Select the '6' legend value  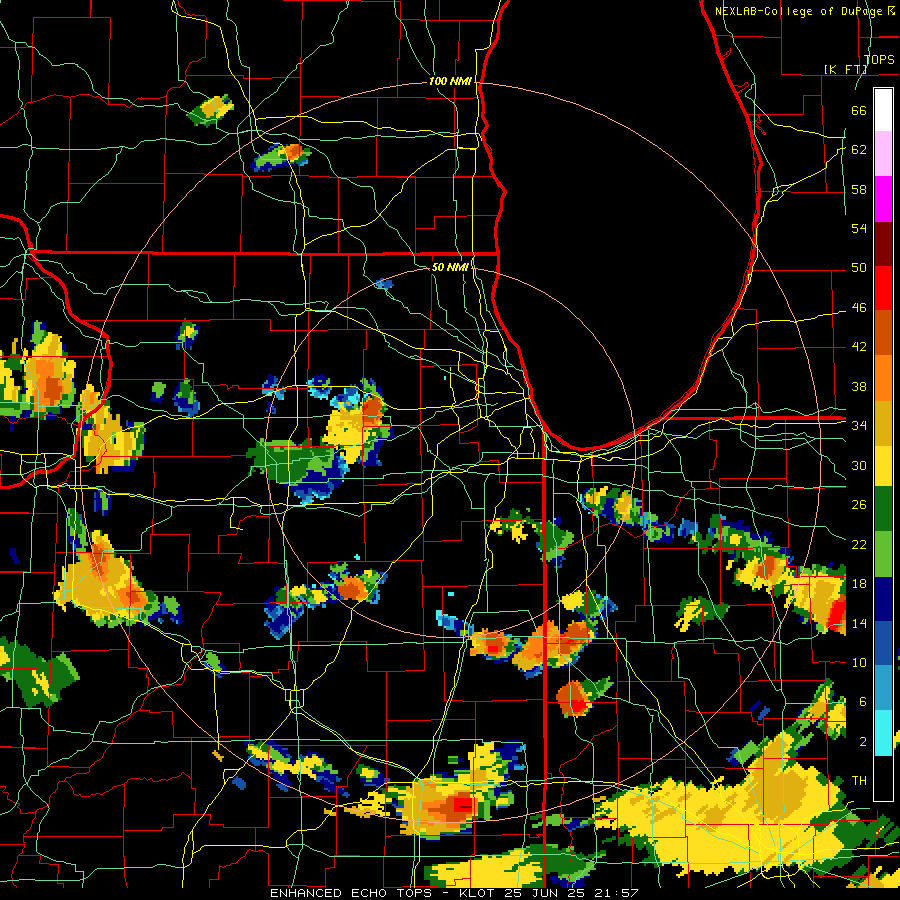862,702
